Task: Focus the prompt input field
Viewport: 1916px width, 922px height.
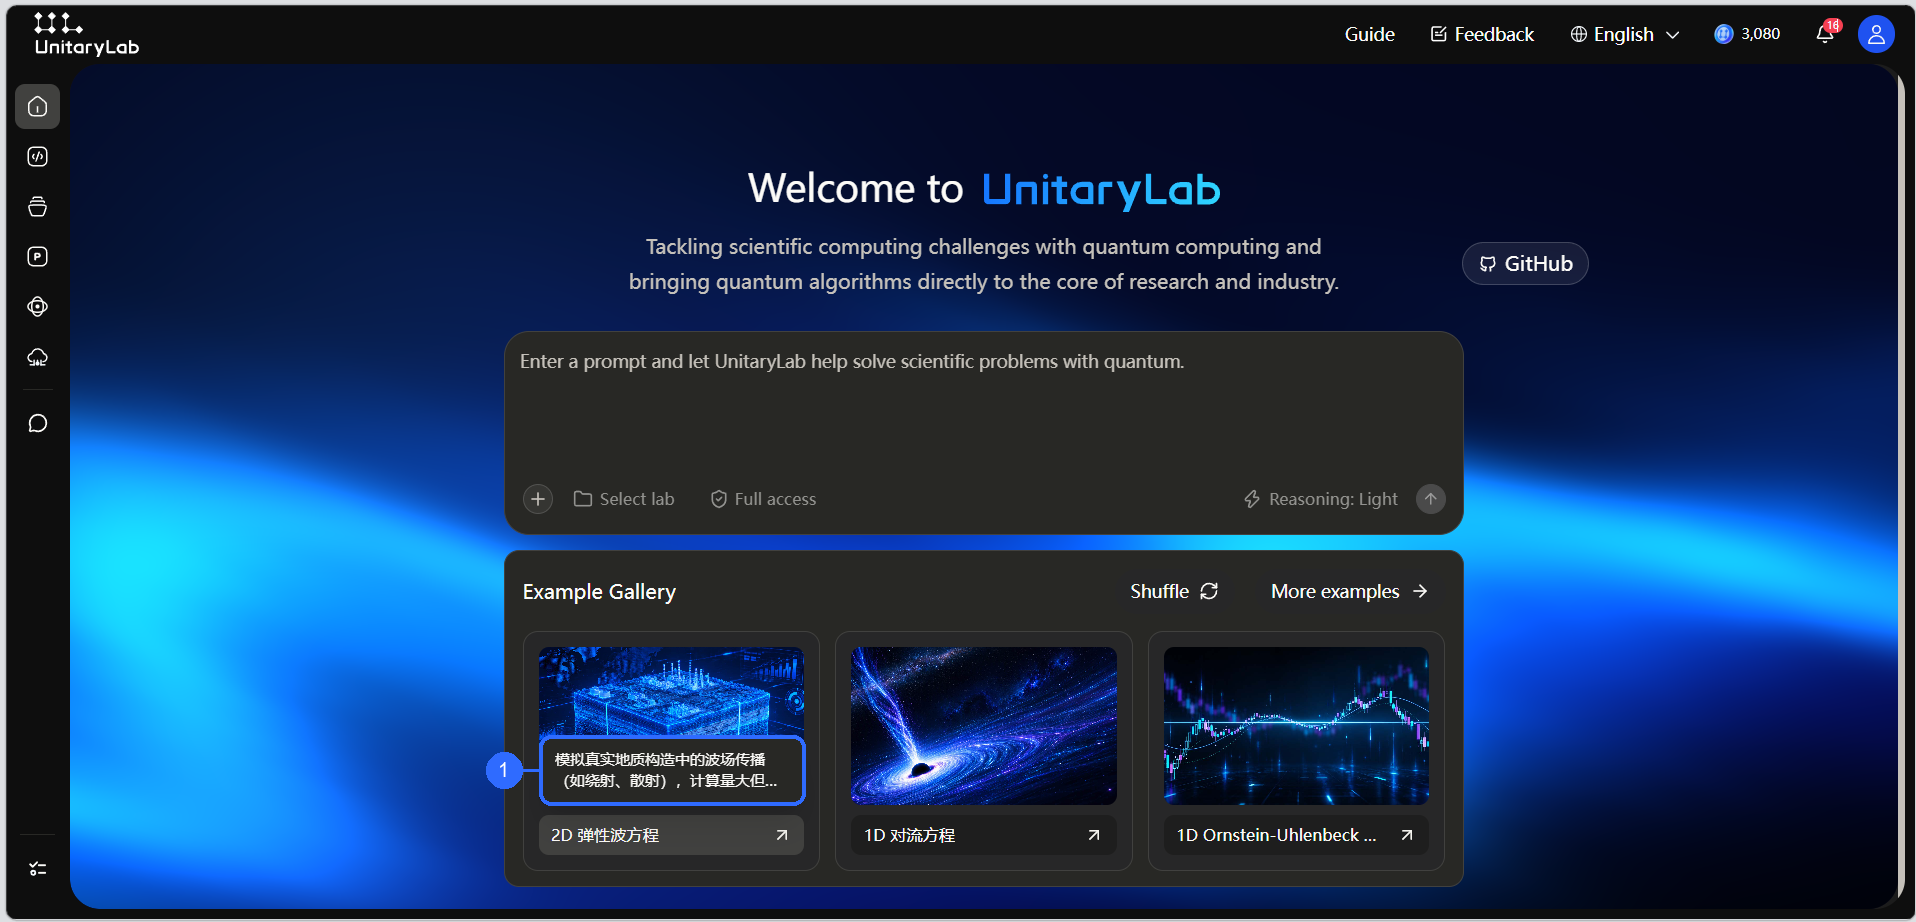Action: coord(984,408)
